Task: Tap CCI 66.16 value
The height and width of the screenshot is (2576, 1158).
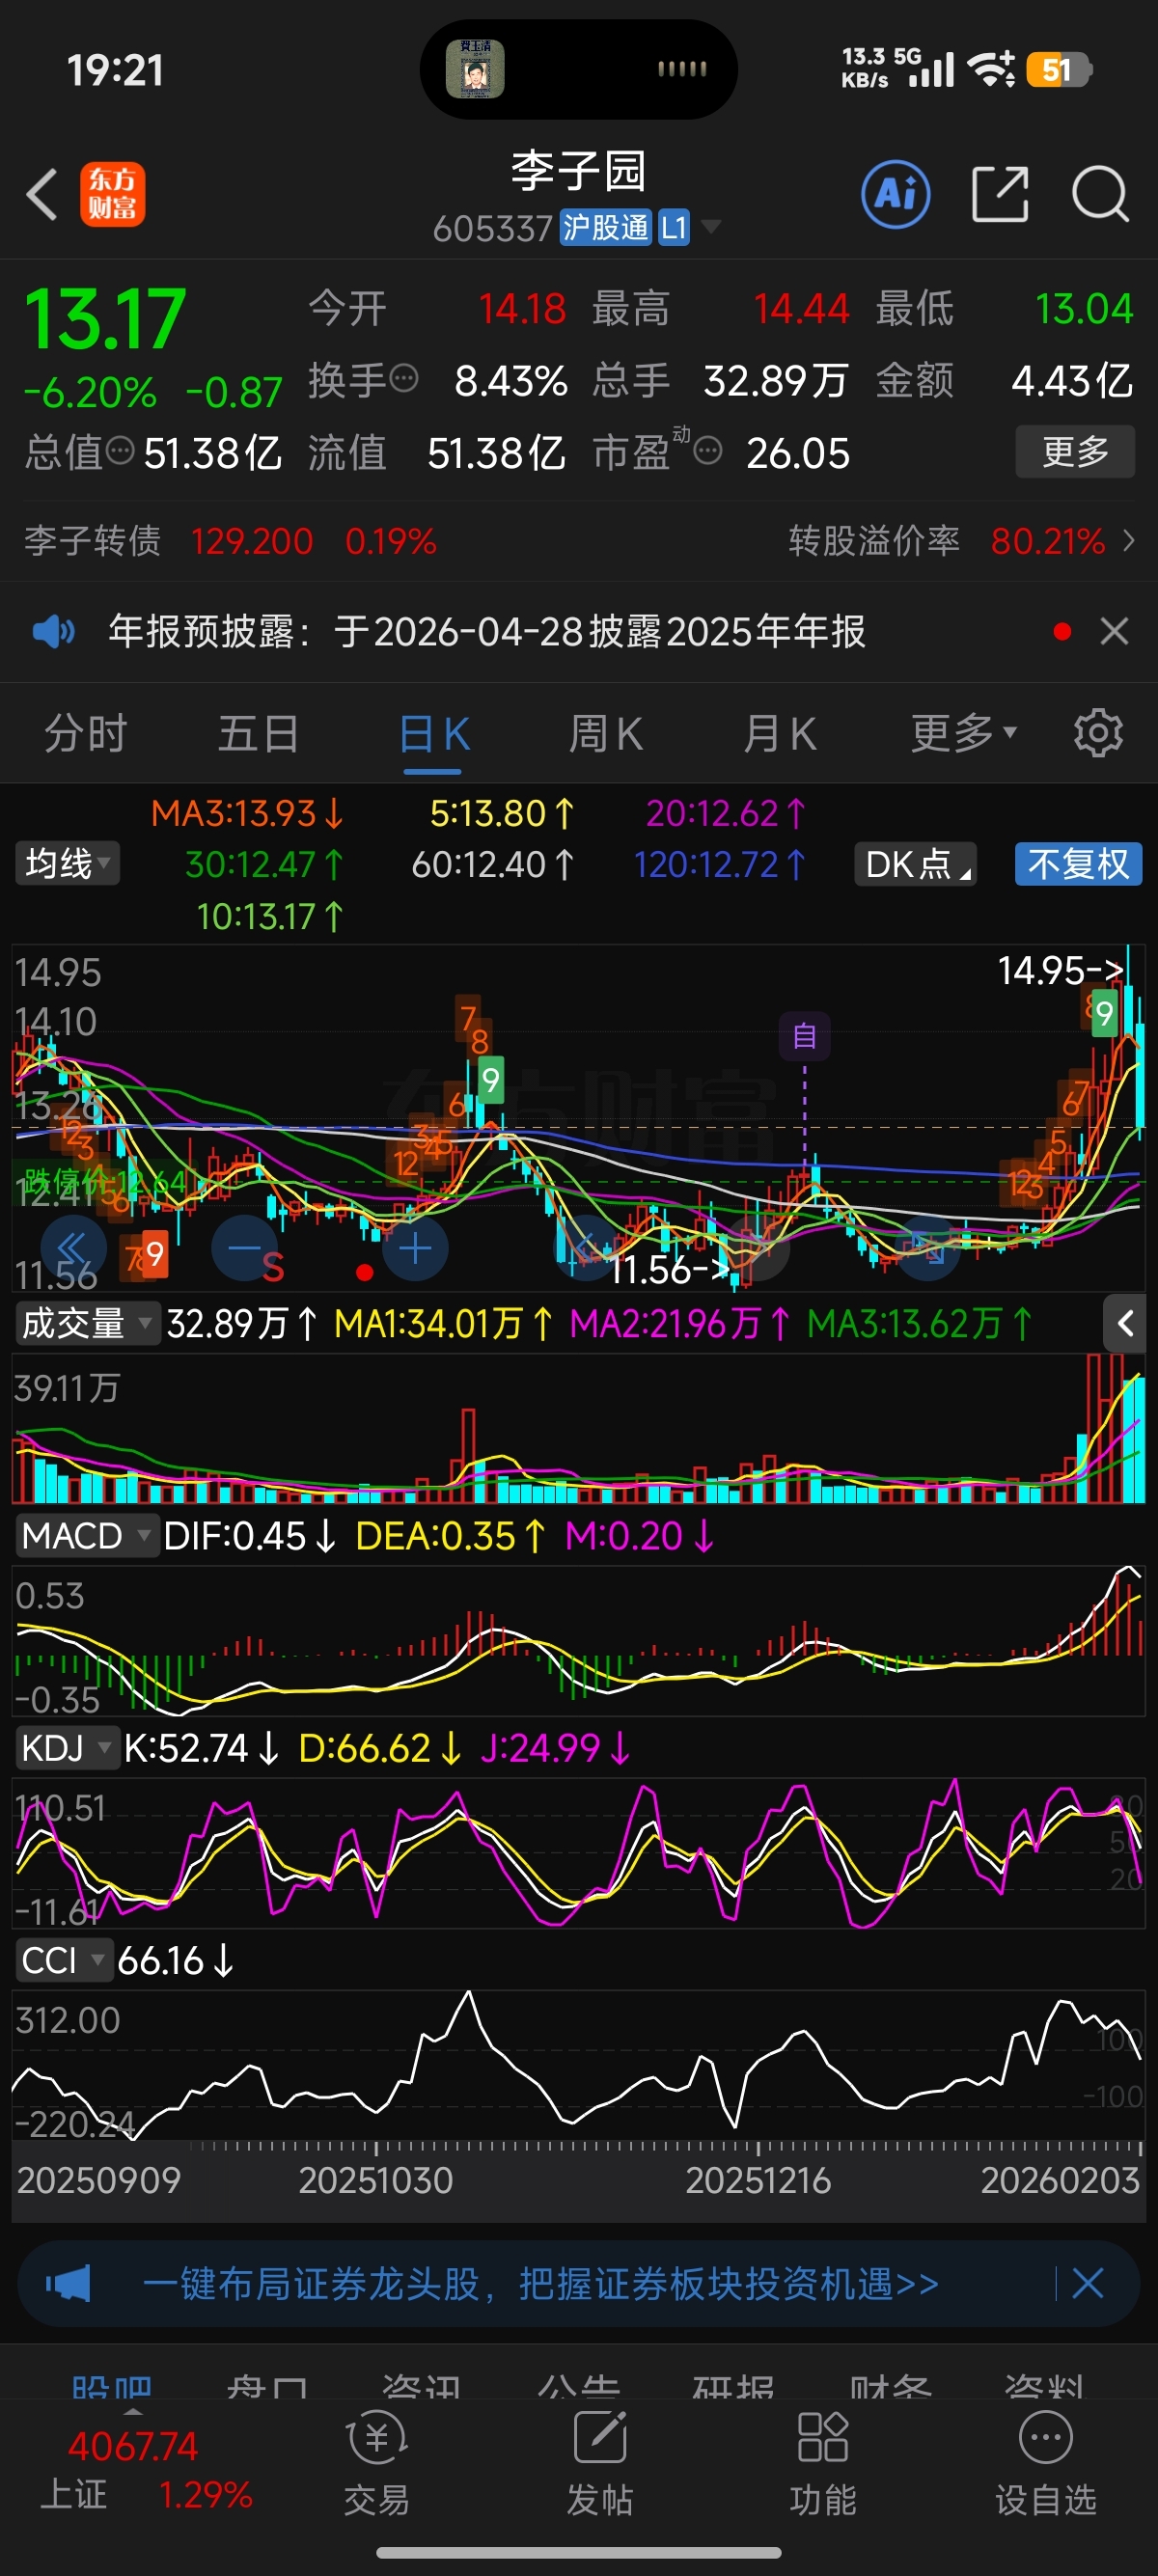Action: click(176, 1960)
